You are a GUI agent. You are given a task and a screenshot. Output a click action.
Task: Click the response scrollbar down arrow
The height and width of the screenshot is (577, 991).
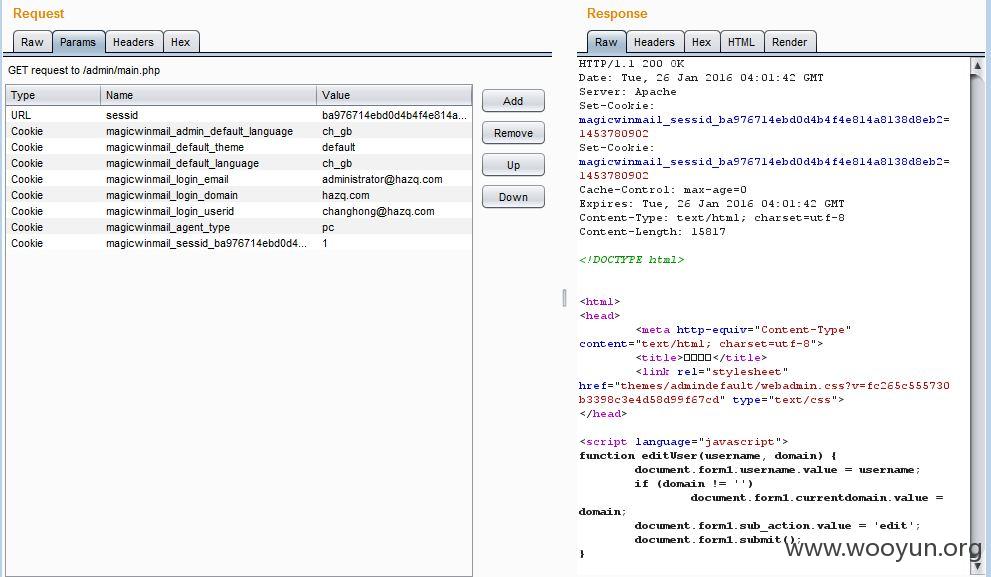pyautogui.click(x=977, y=566)
